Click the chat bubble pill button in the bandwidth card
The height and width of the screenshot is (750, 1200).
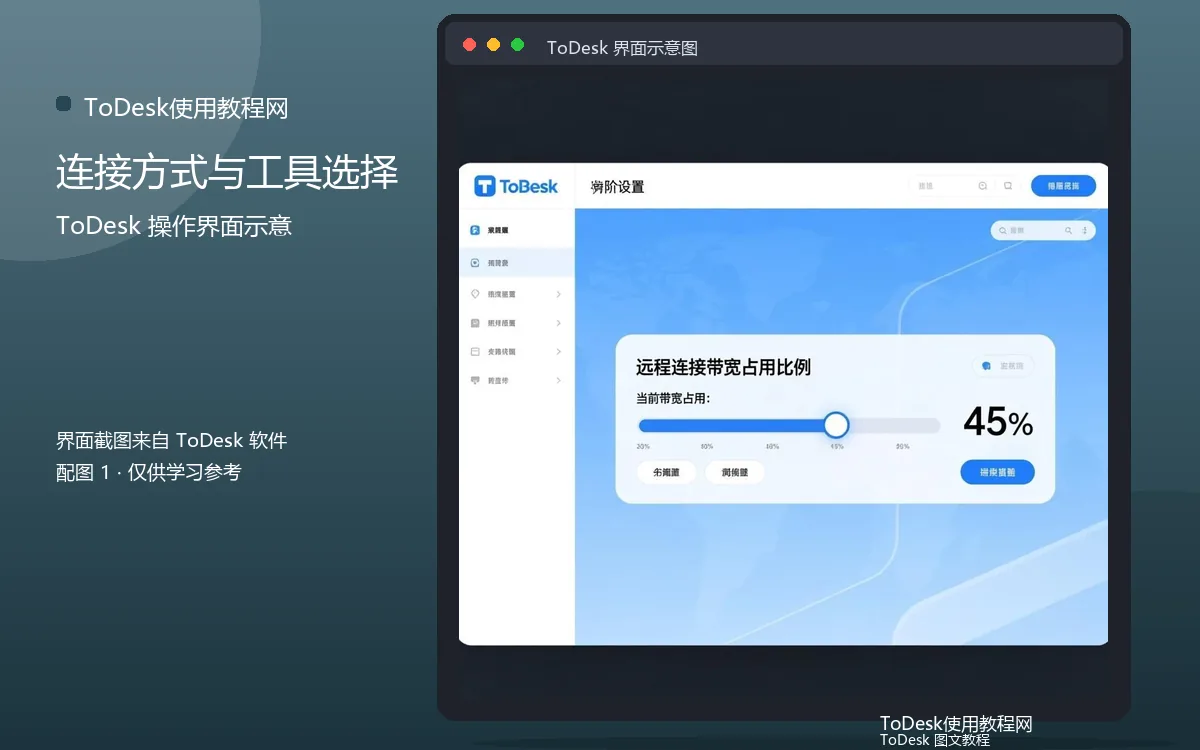click(x=1004, y=366)
